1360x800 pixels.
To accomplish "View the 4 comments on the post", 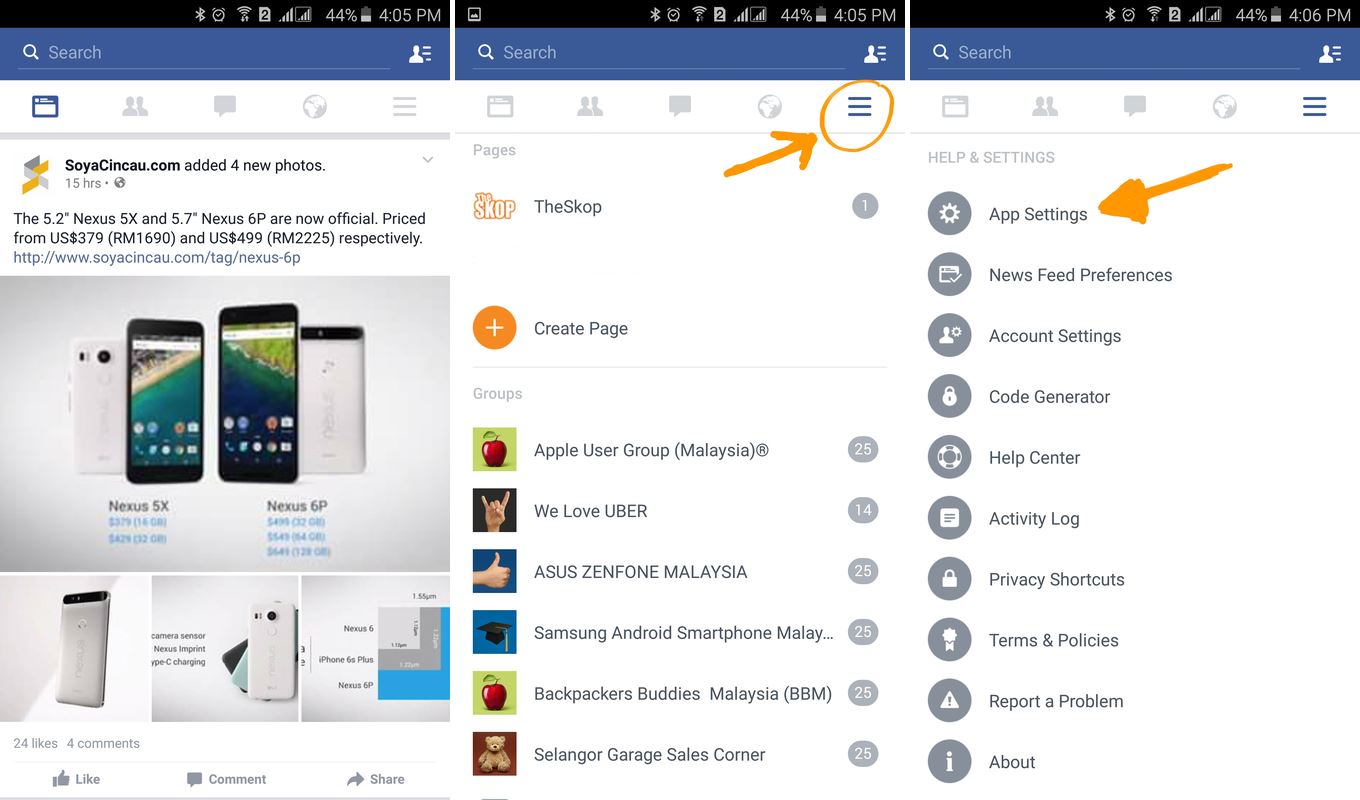I will click(x=104, y=743).
